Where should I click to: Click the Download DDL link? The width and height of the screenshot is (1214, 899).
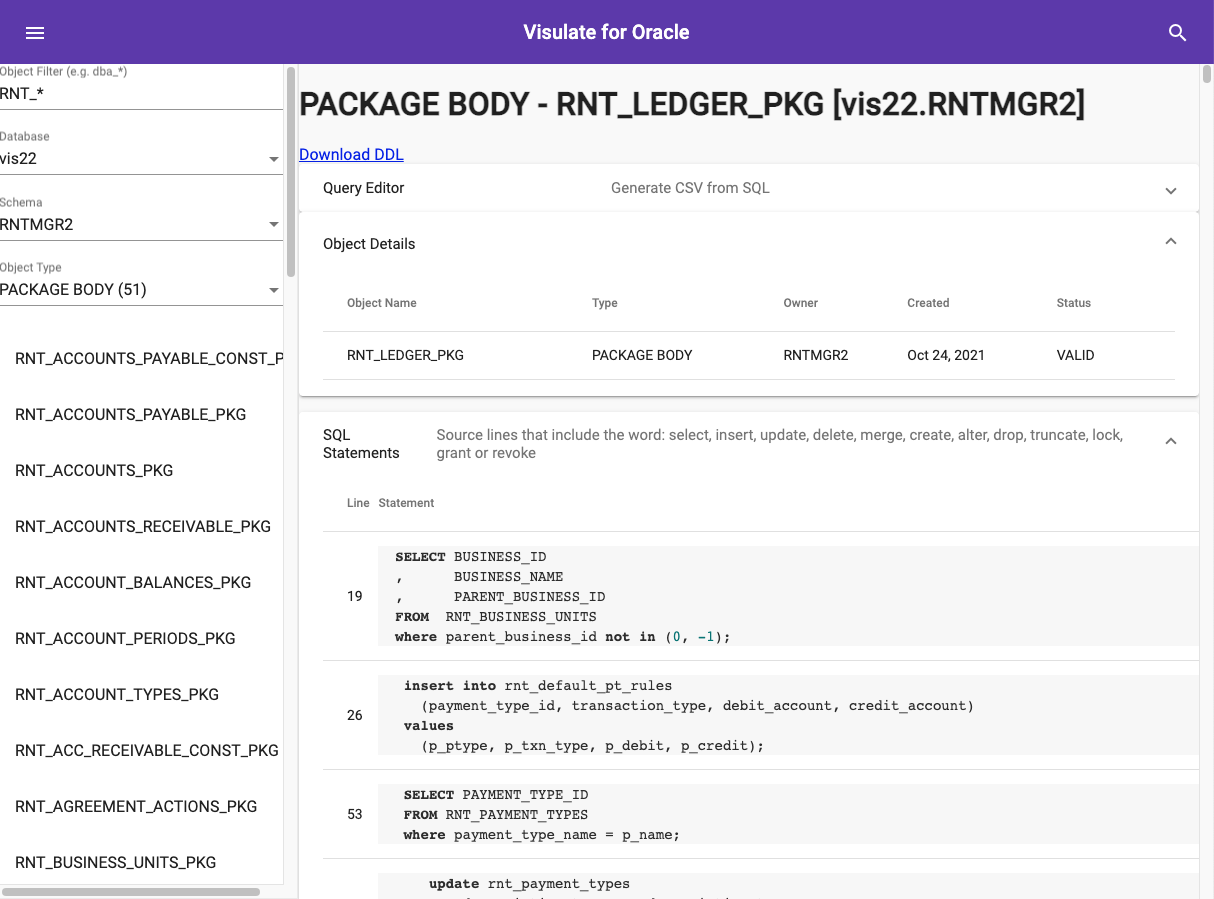tap(351, 154)
